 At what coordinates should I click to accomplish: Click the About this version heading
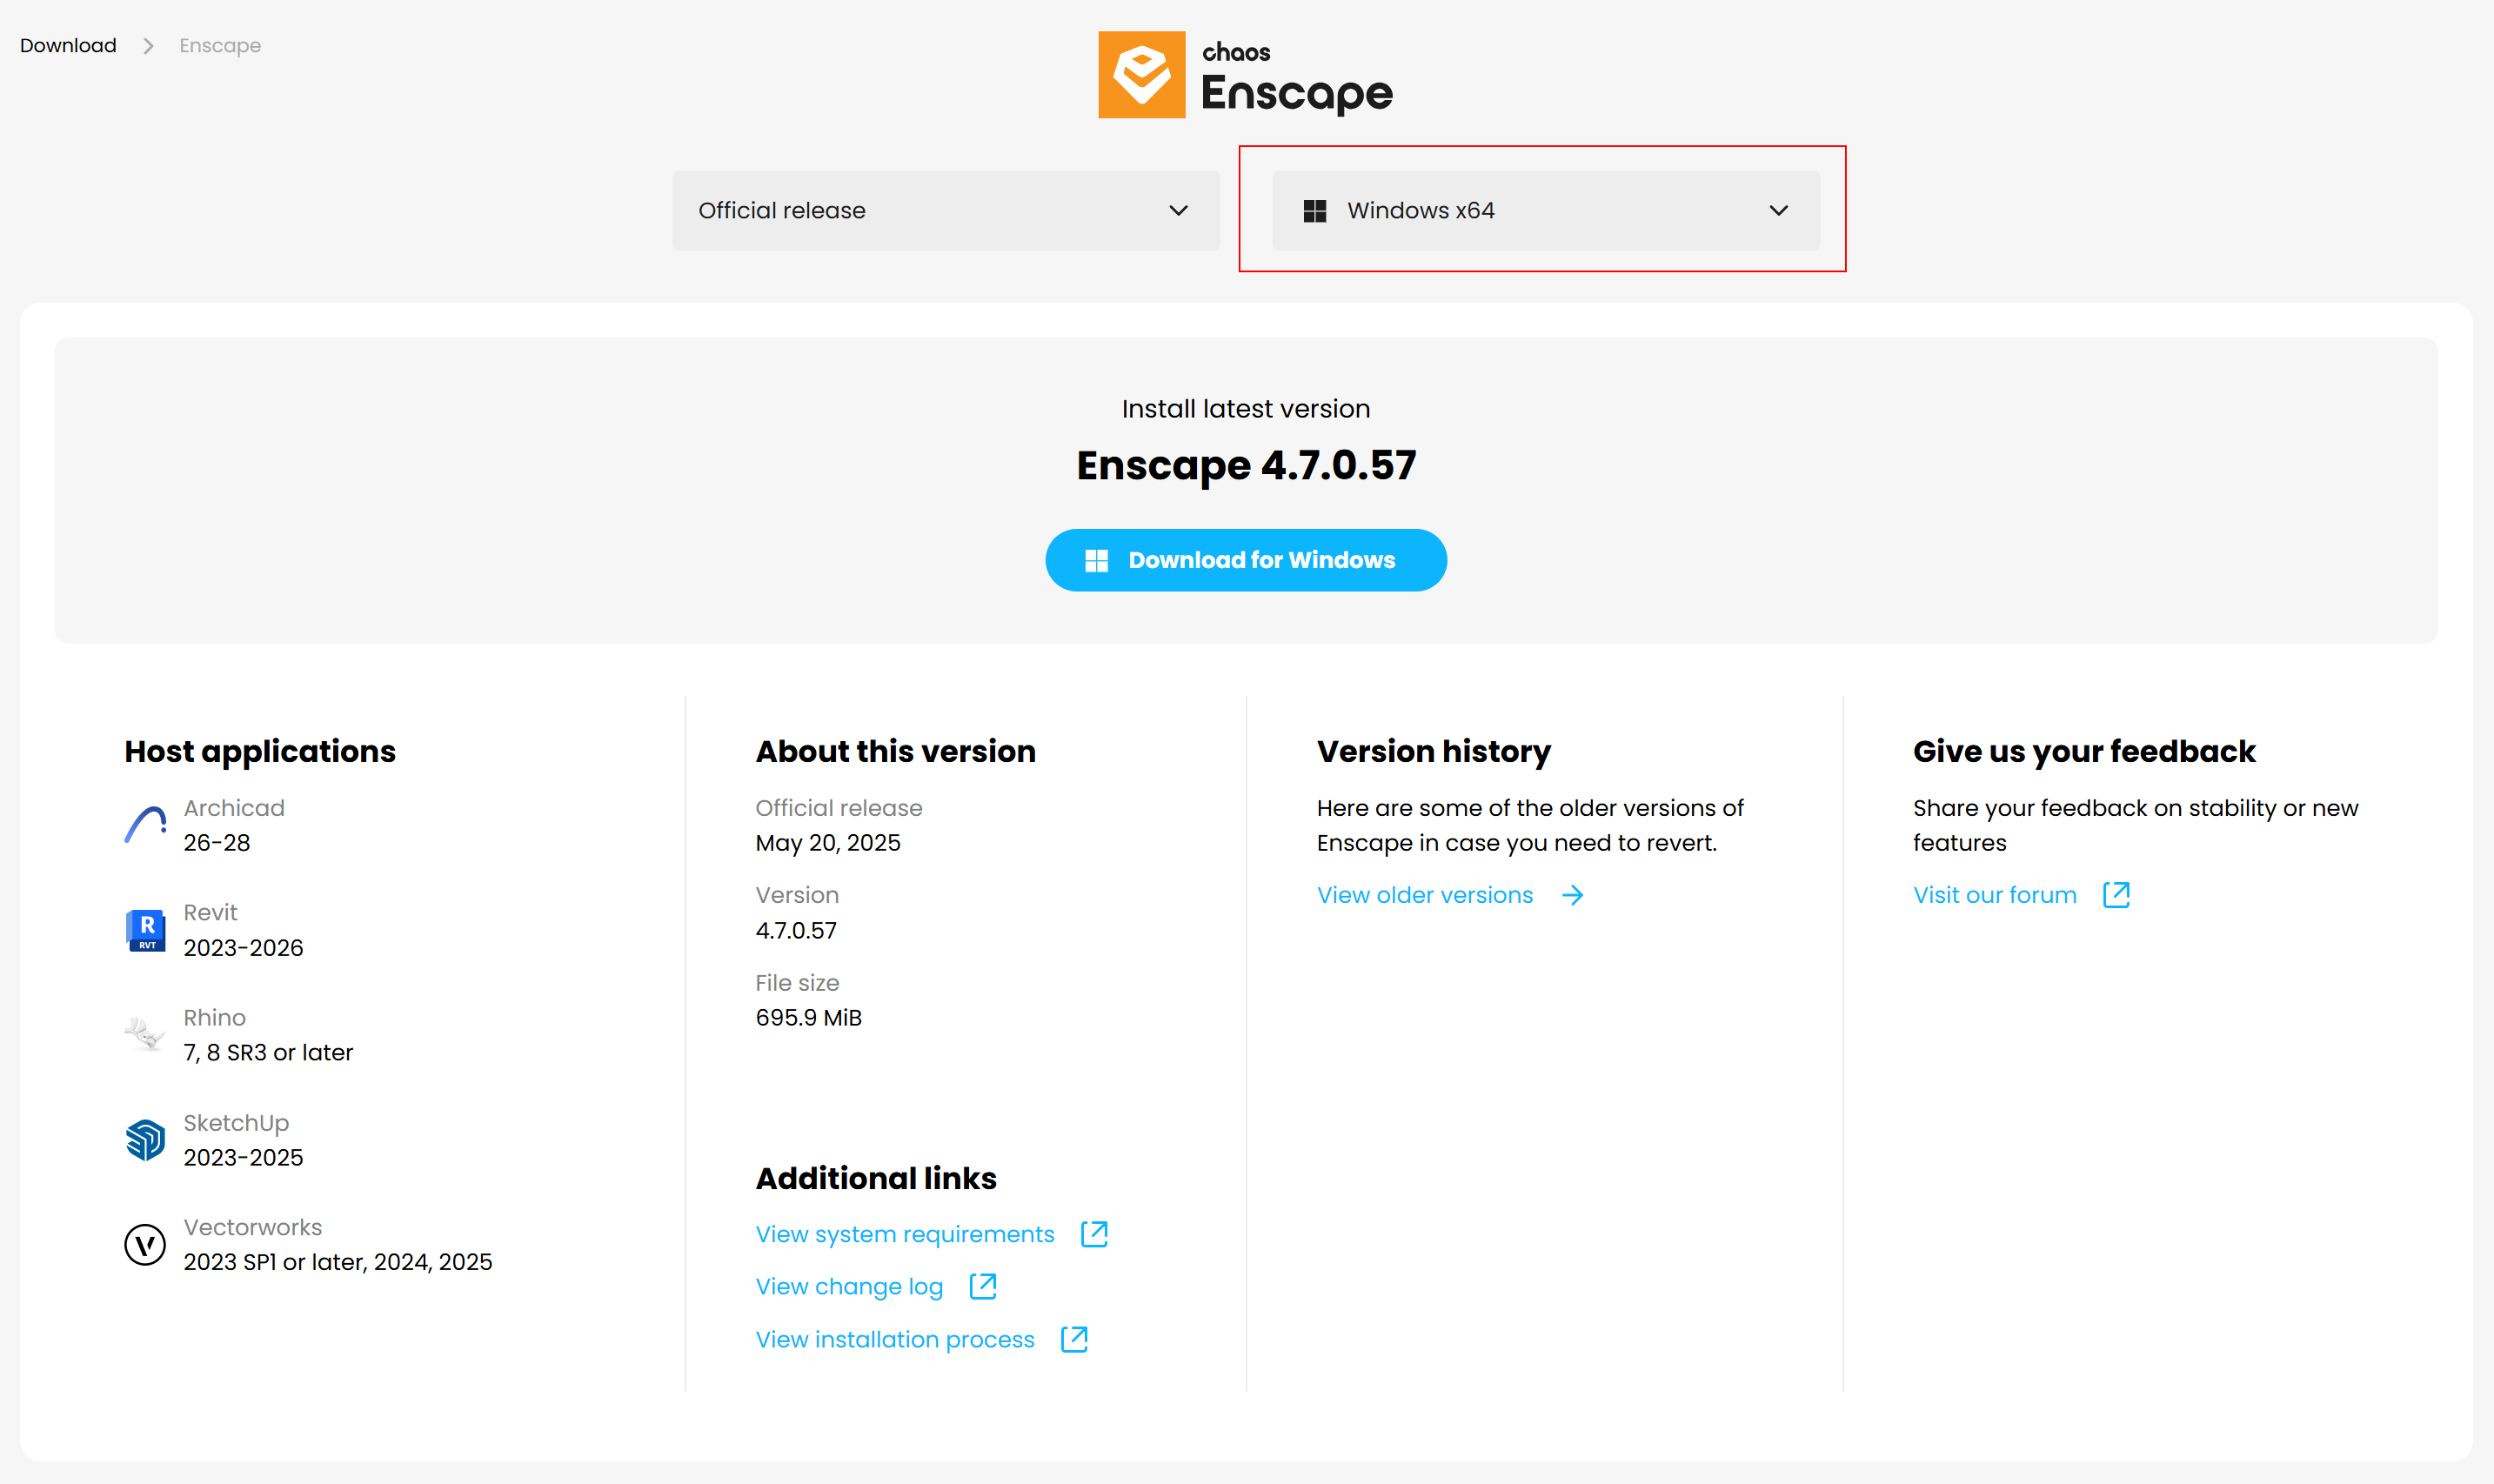[x=896, y=751]
